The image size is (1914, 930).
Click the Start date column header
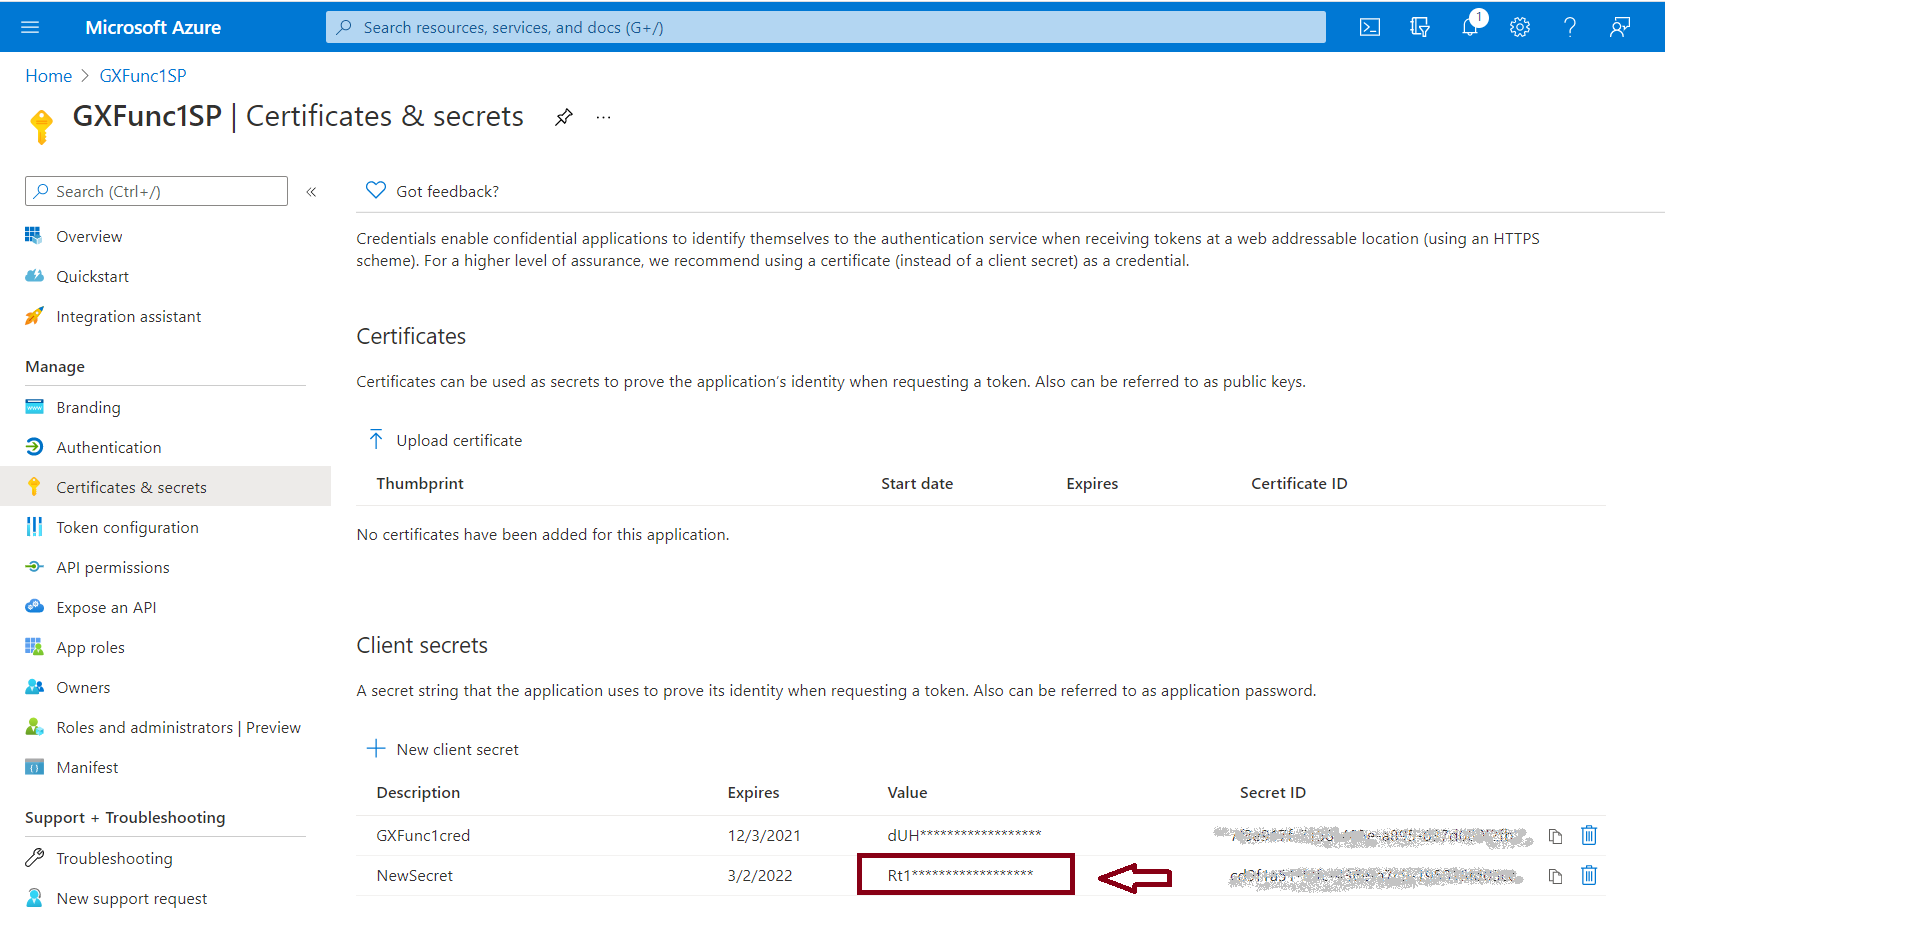917,483
